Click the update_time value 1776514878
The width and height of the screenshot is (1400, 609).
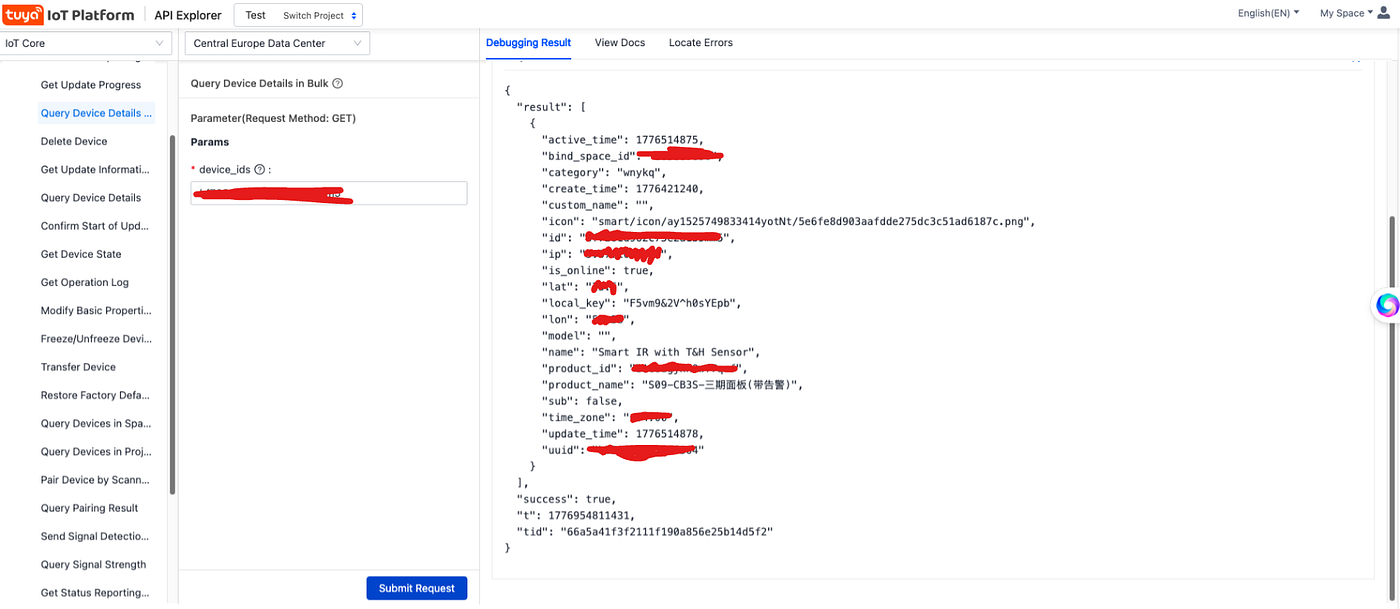click(669, 433)
